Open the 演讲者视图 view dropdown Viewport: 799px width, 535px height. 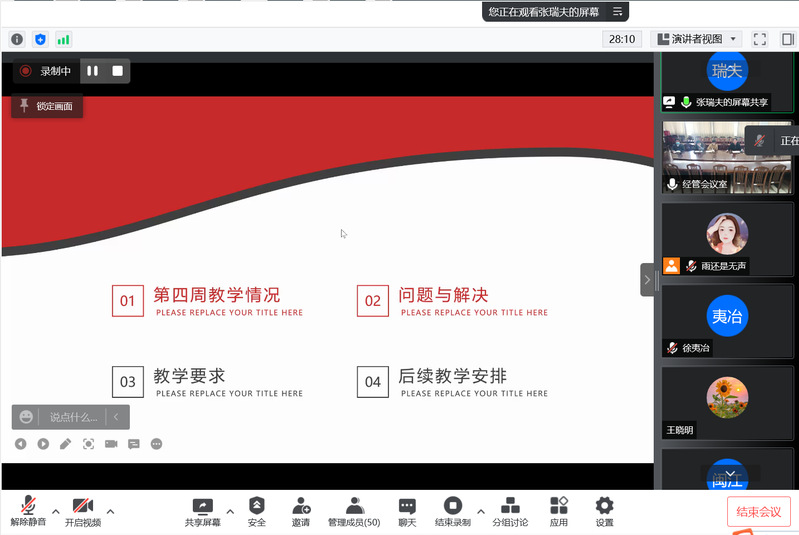(699, 39)
